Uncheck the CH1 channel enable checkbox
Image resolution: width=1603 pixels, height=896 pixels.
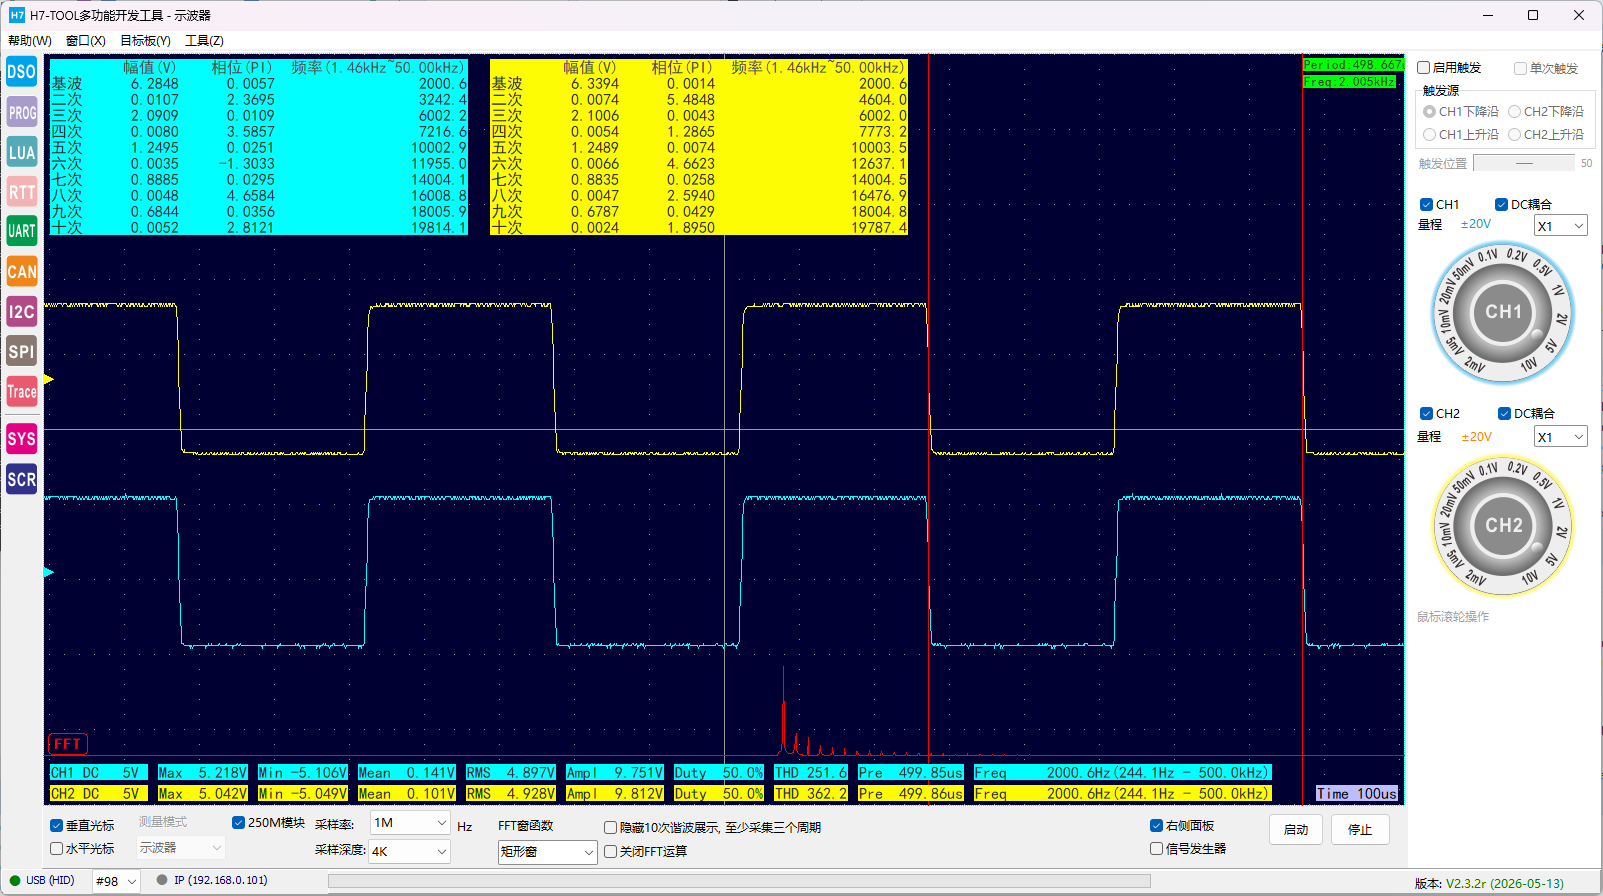[x=1427, y=204]
